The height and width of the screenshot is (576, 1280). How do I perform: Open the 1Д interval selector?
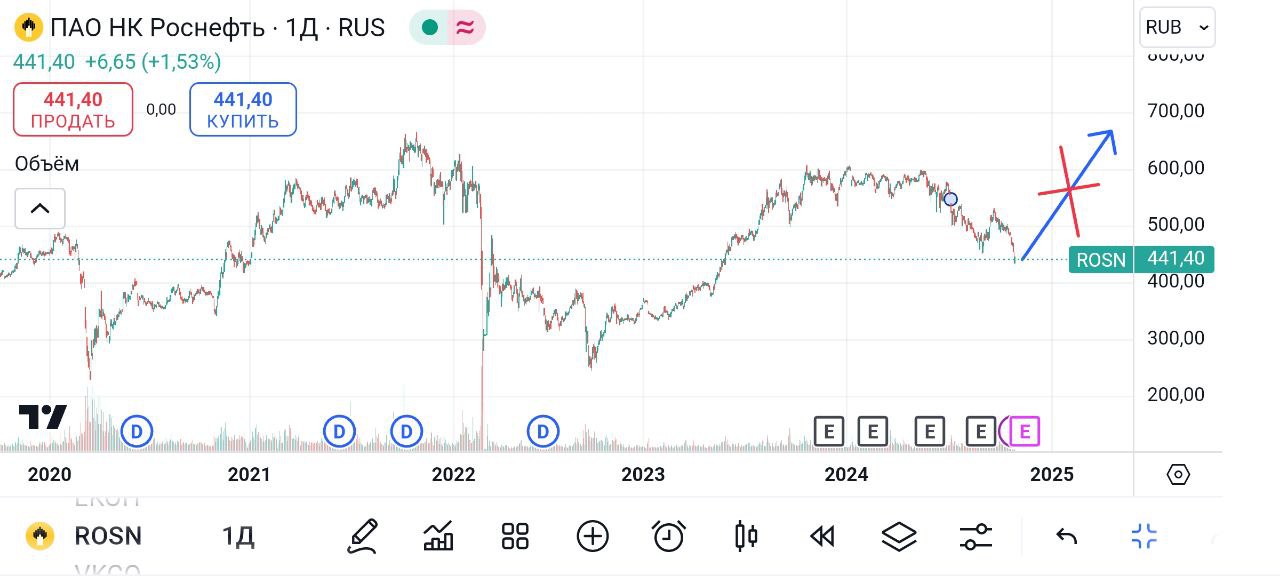pos(238,537)
